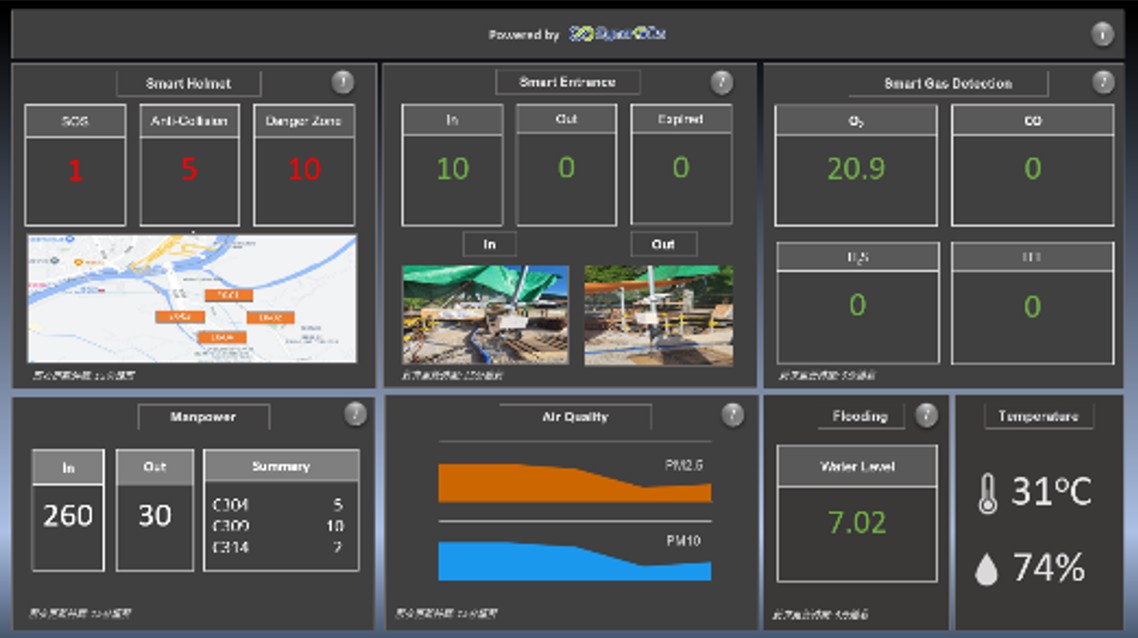Click the logo next to Powered by
Image resolution: width=1138 pixels, height=638 pixels.
617,34
